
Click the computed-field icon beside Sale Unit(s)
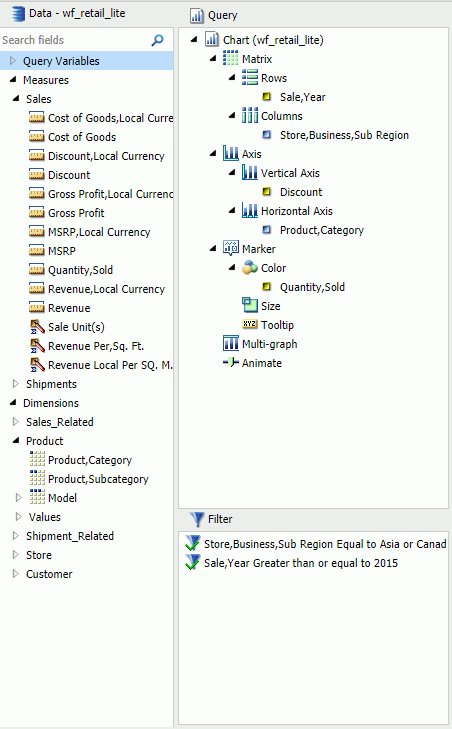(37, 327)
